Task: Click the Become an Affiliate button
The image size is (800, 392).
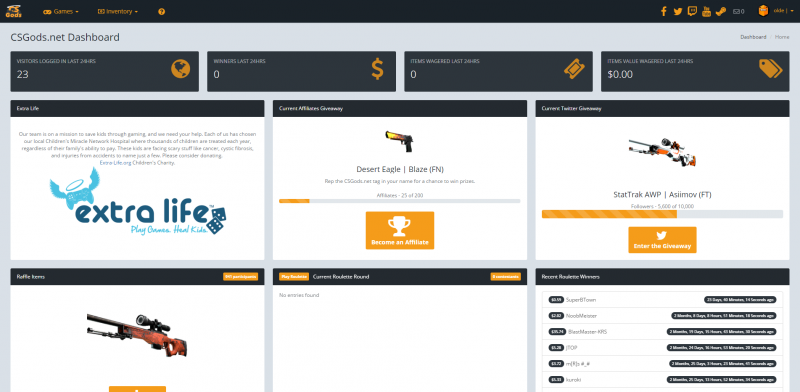Action: 399,230
